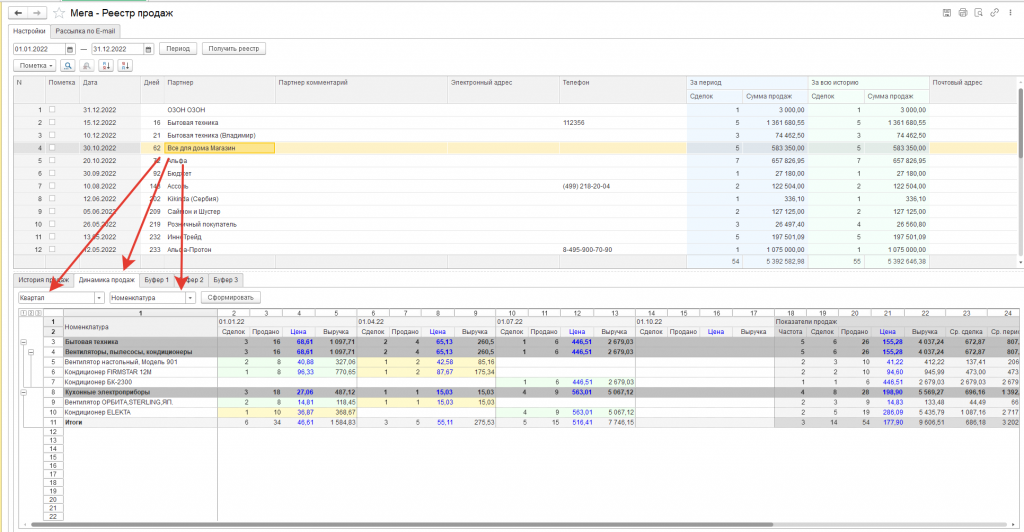1024x532 pixels.
Task: Collapse the Бытовая техника group
Action: click(24, 342)
